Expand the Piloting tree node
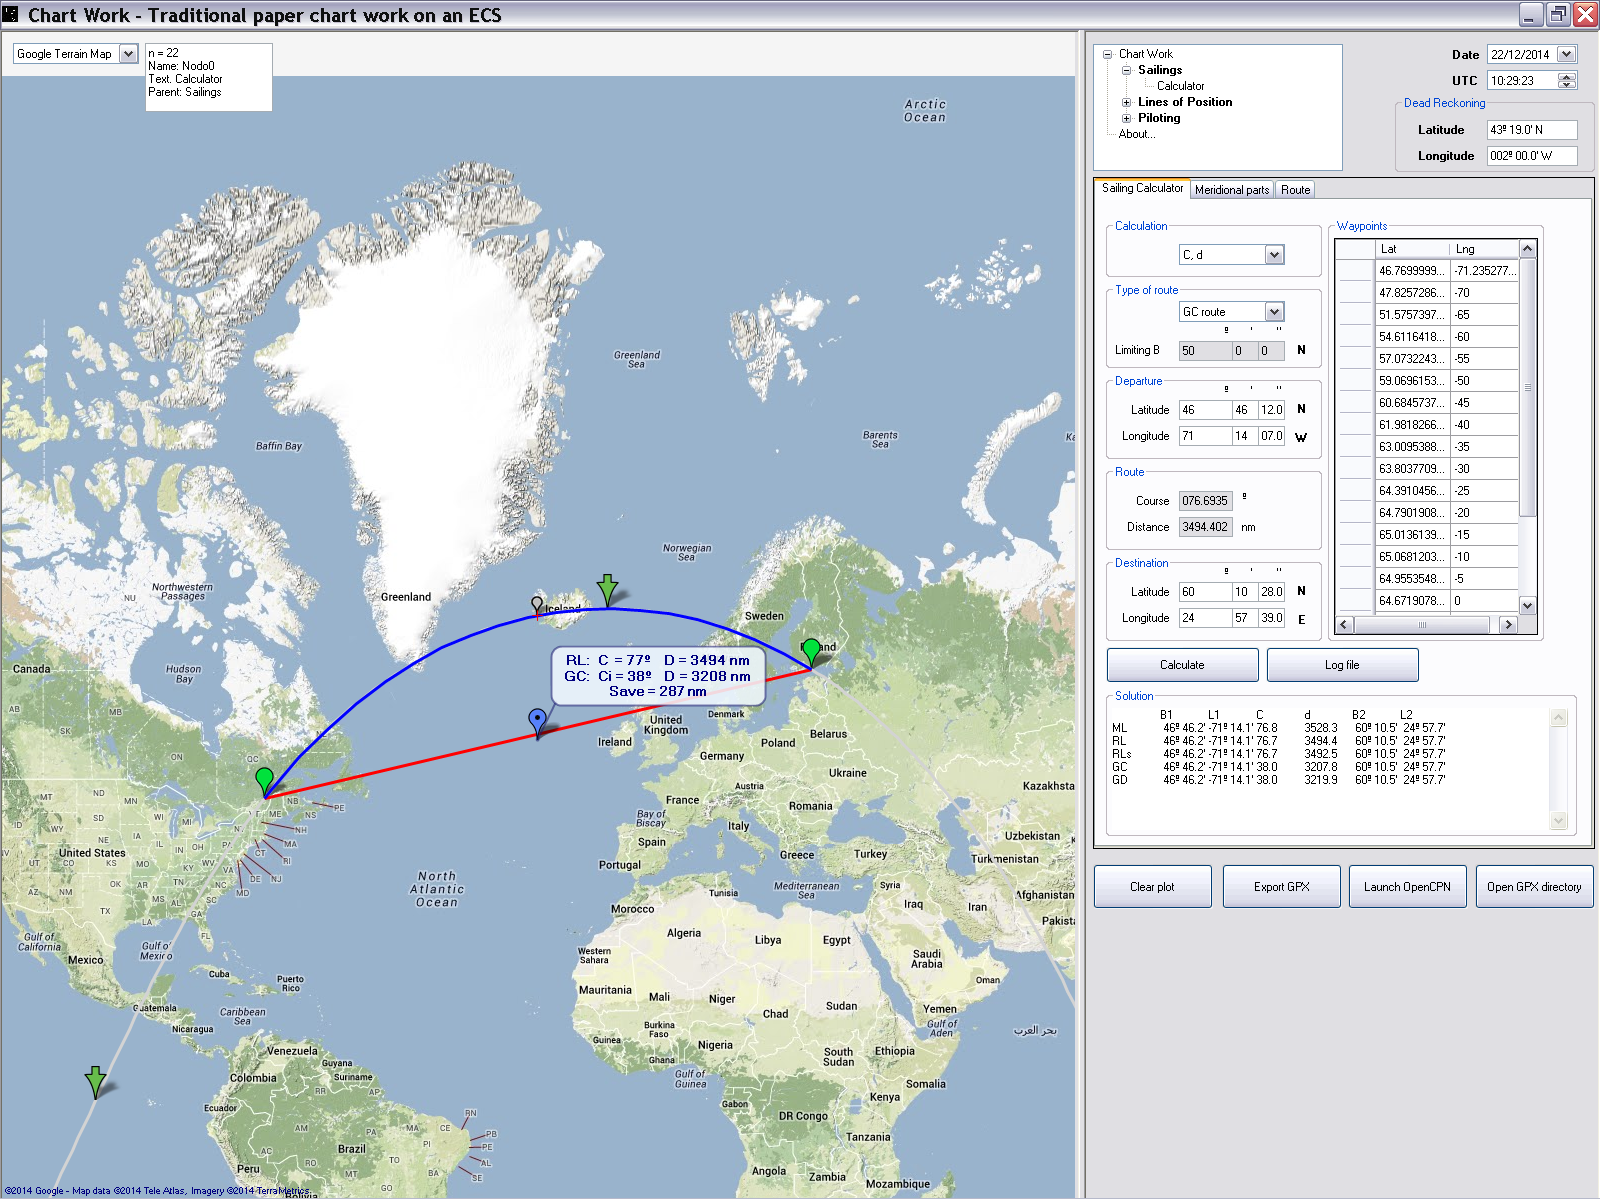The image size is (1600, 1200). tap(1126, 118)
